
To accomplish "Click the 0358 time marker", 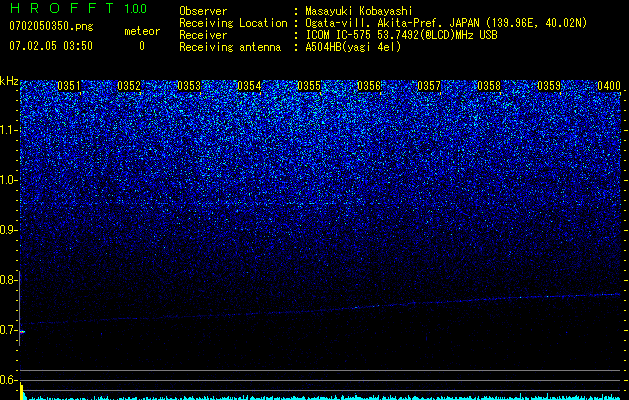I will (489, 86).
